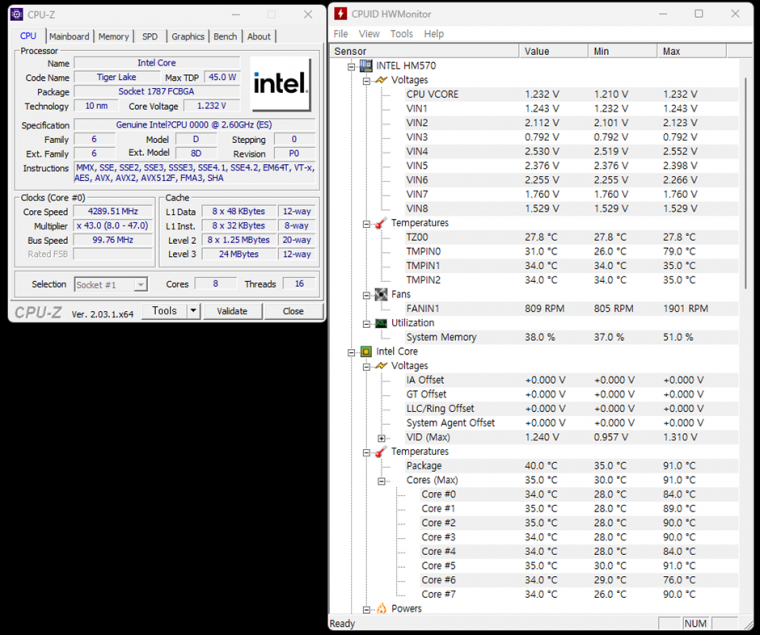The image size is (760, 635).
Task: Click the Min column header
Action: (623, 51)
